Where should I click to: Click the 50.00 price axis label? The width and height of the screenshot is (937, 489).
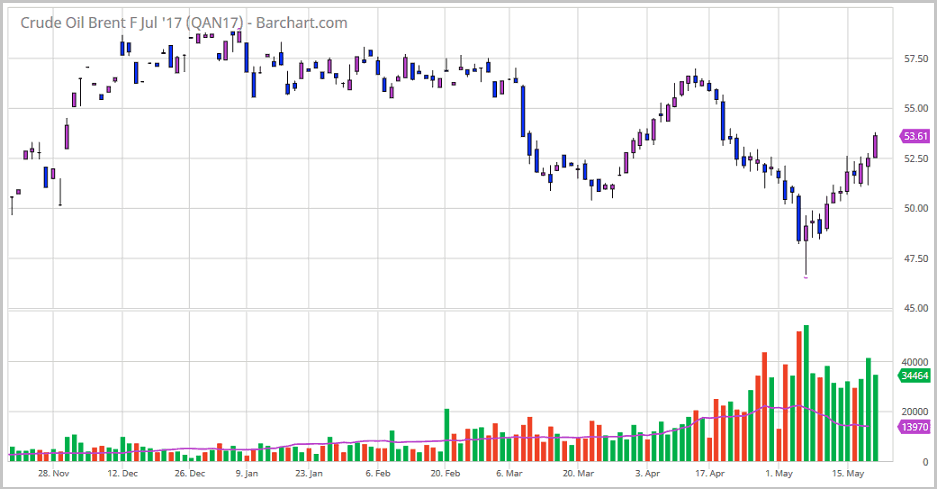coord(916,208)
